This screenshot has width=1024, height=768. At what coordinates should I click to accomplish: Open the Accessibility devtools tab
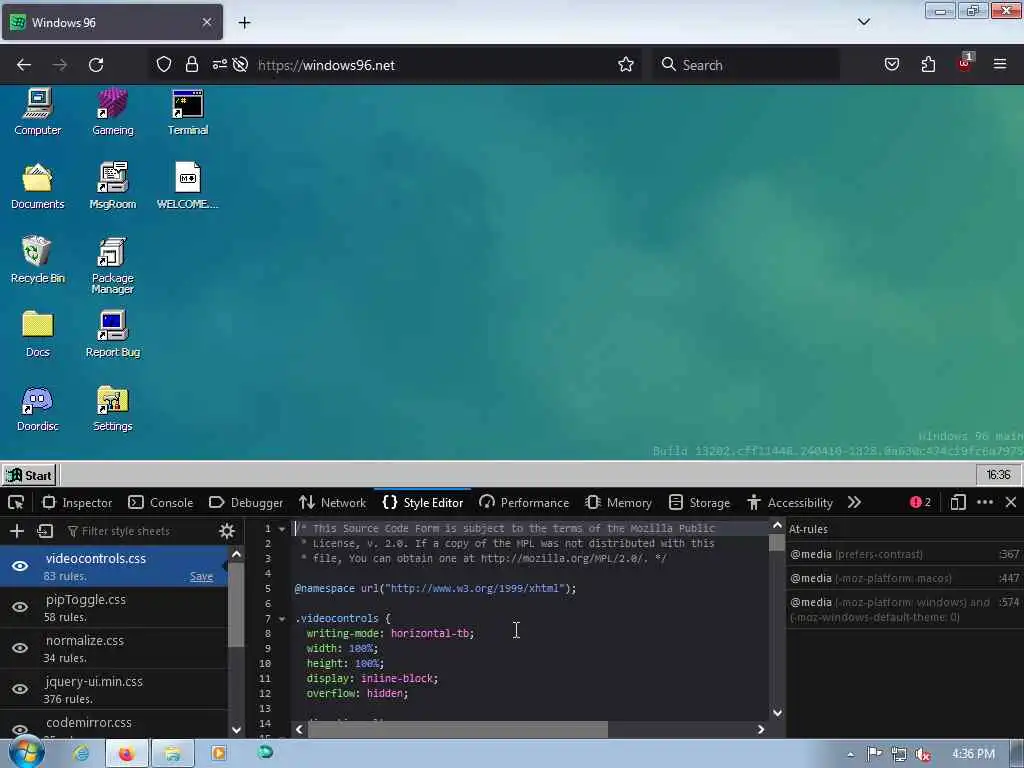[x=790, y=502]
